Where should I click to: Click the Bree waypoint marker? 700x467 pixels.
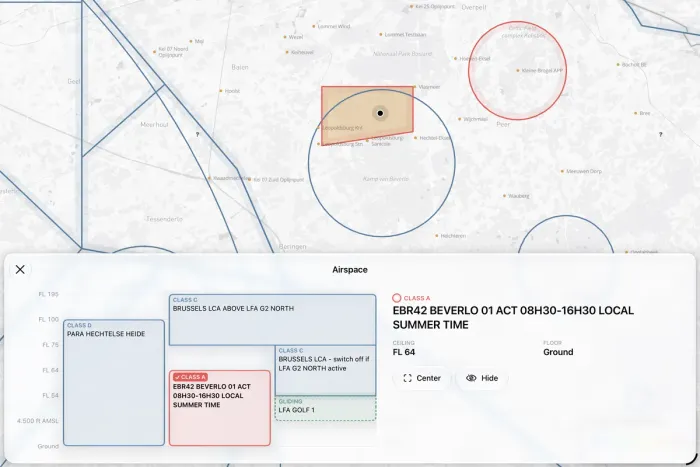click(x=636, y=113)
